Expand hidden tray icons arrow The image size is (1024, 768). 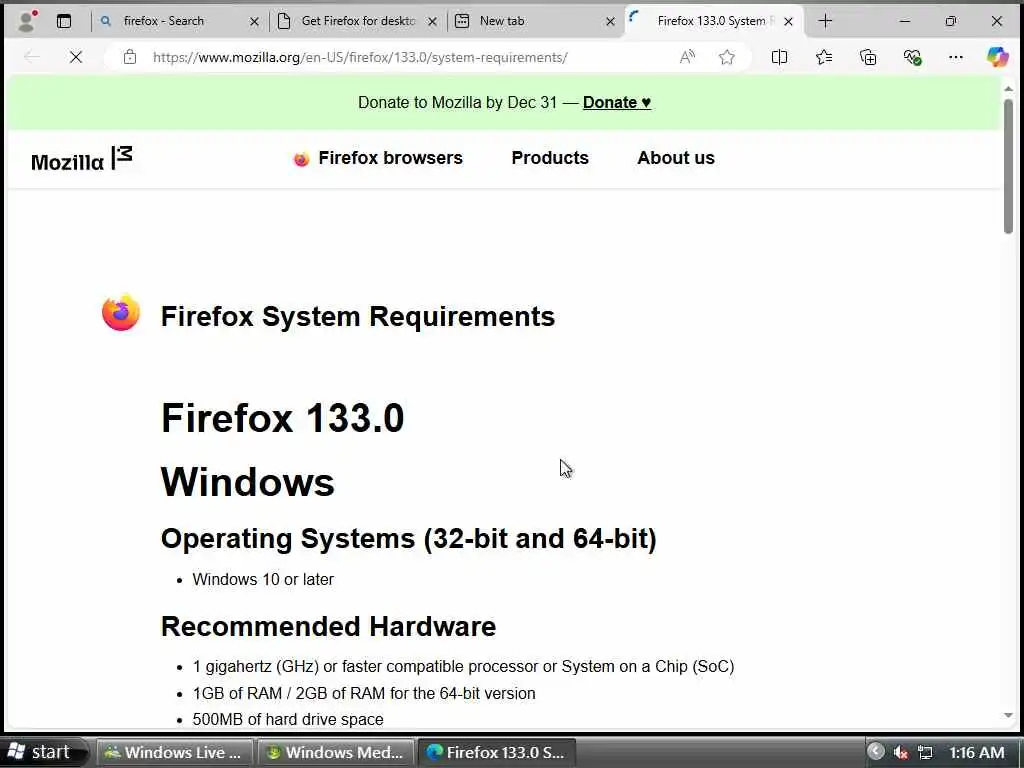click(876, 752)
